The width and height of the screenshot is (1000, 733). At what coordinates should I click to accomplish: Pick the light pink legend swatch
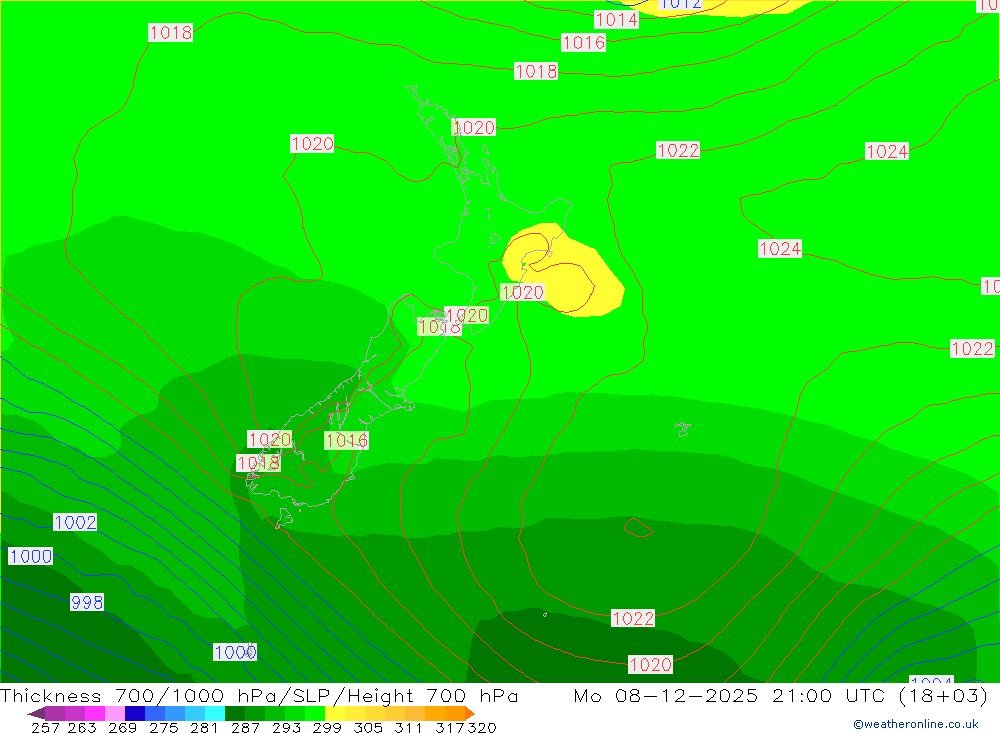point(113,713)
